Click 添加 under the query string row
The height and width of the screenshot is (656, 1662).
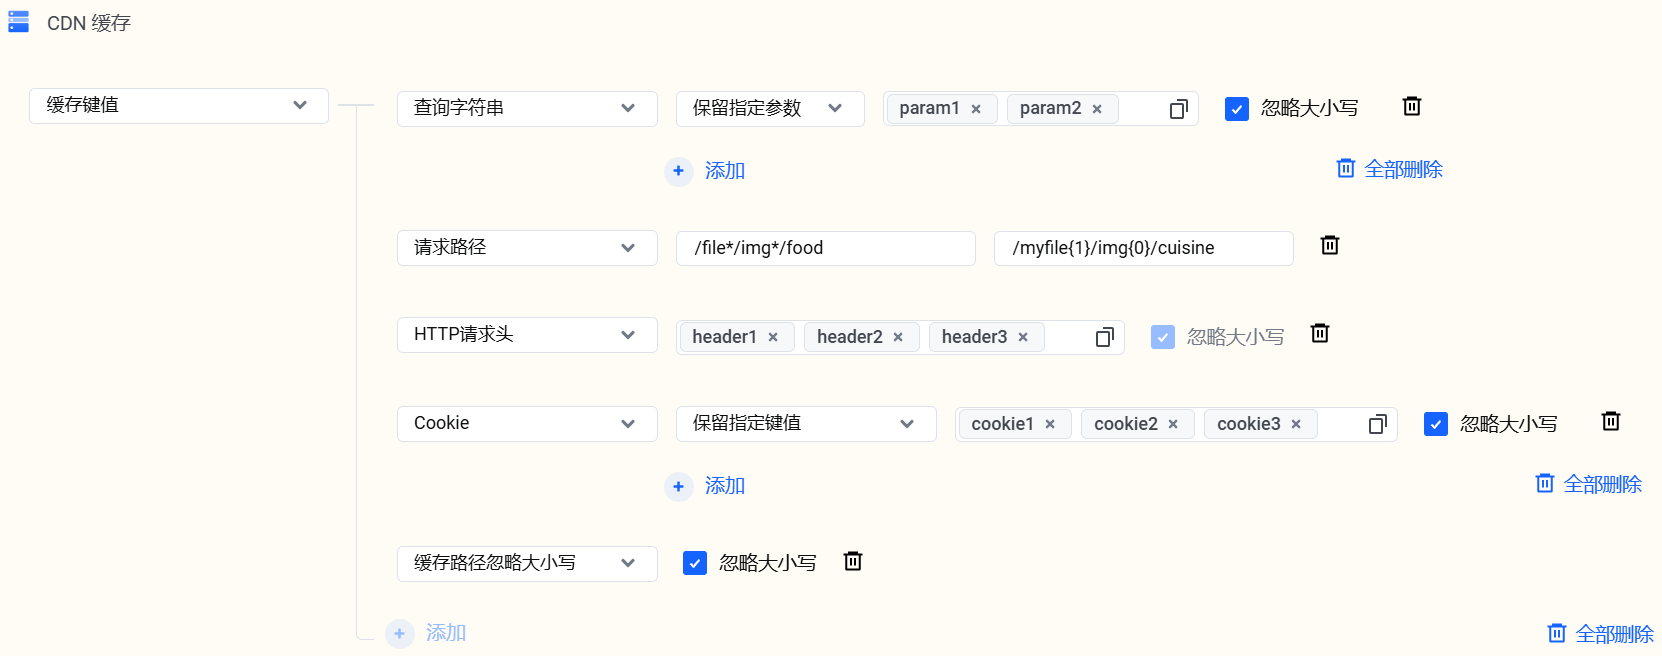tap(706, 171)
